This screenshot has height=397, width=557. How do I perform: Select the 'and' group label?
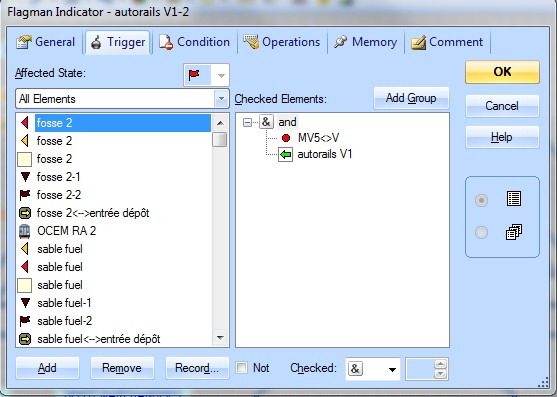coord(287,122)
